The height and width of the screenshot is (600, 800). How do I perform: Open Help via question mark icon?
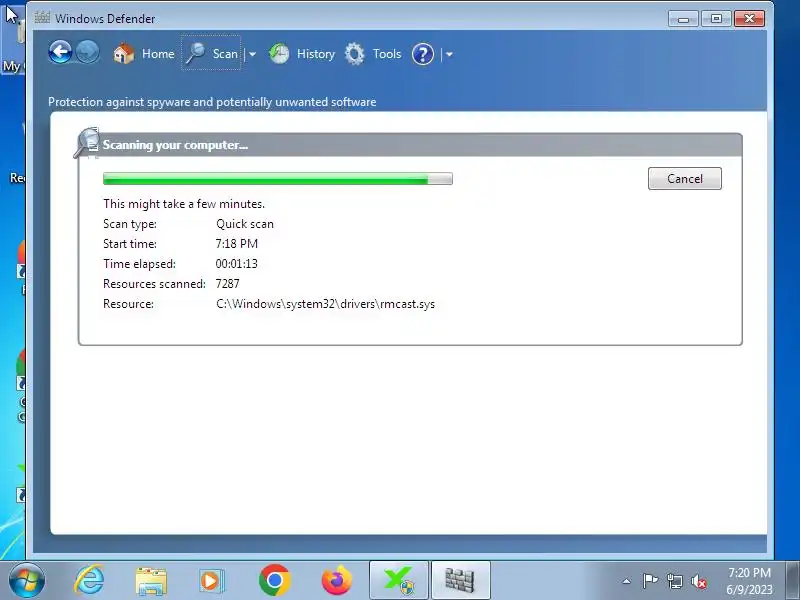pos(423,54)
